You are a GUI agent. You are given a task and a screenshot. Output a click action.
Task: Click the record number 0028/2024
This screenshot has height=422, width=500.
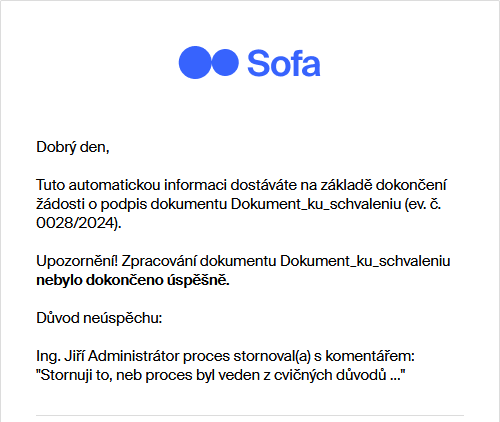(75, 223)
